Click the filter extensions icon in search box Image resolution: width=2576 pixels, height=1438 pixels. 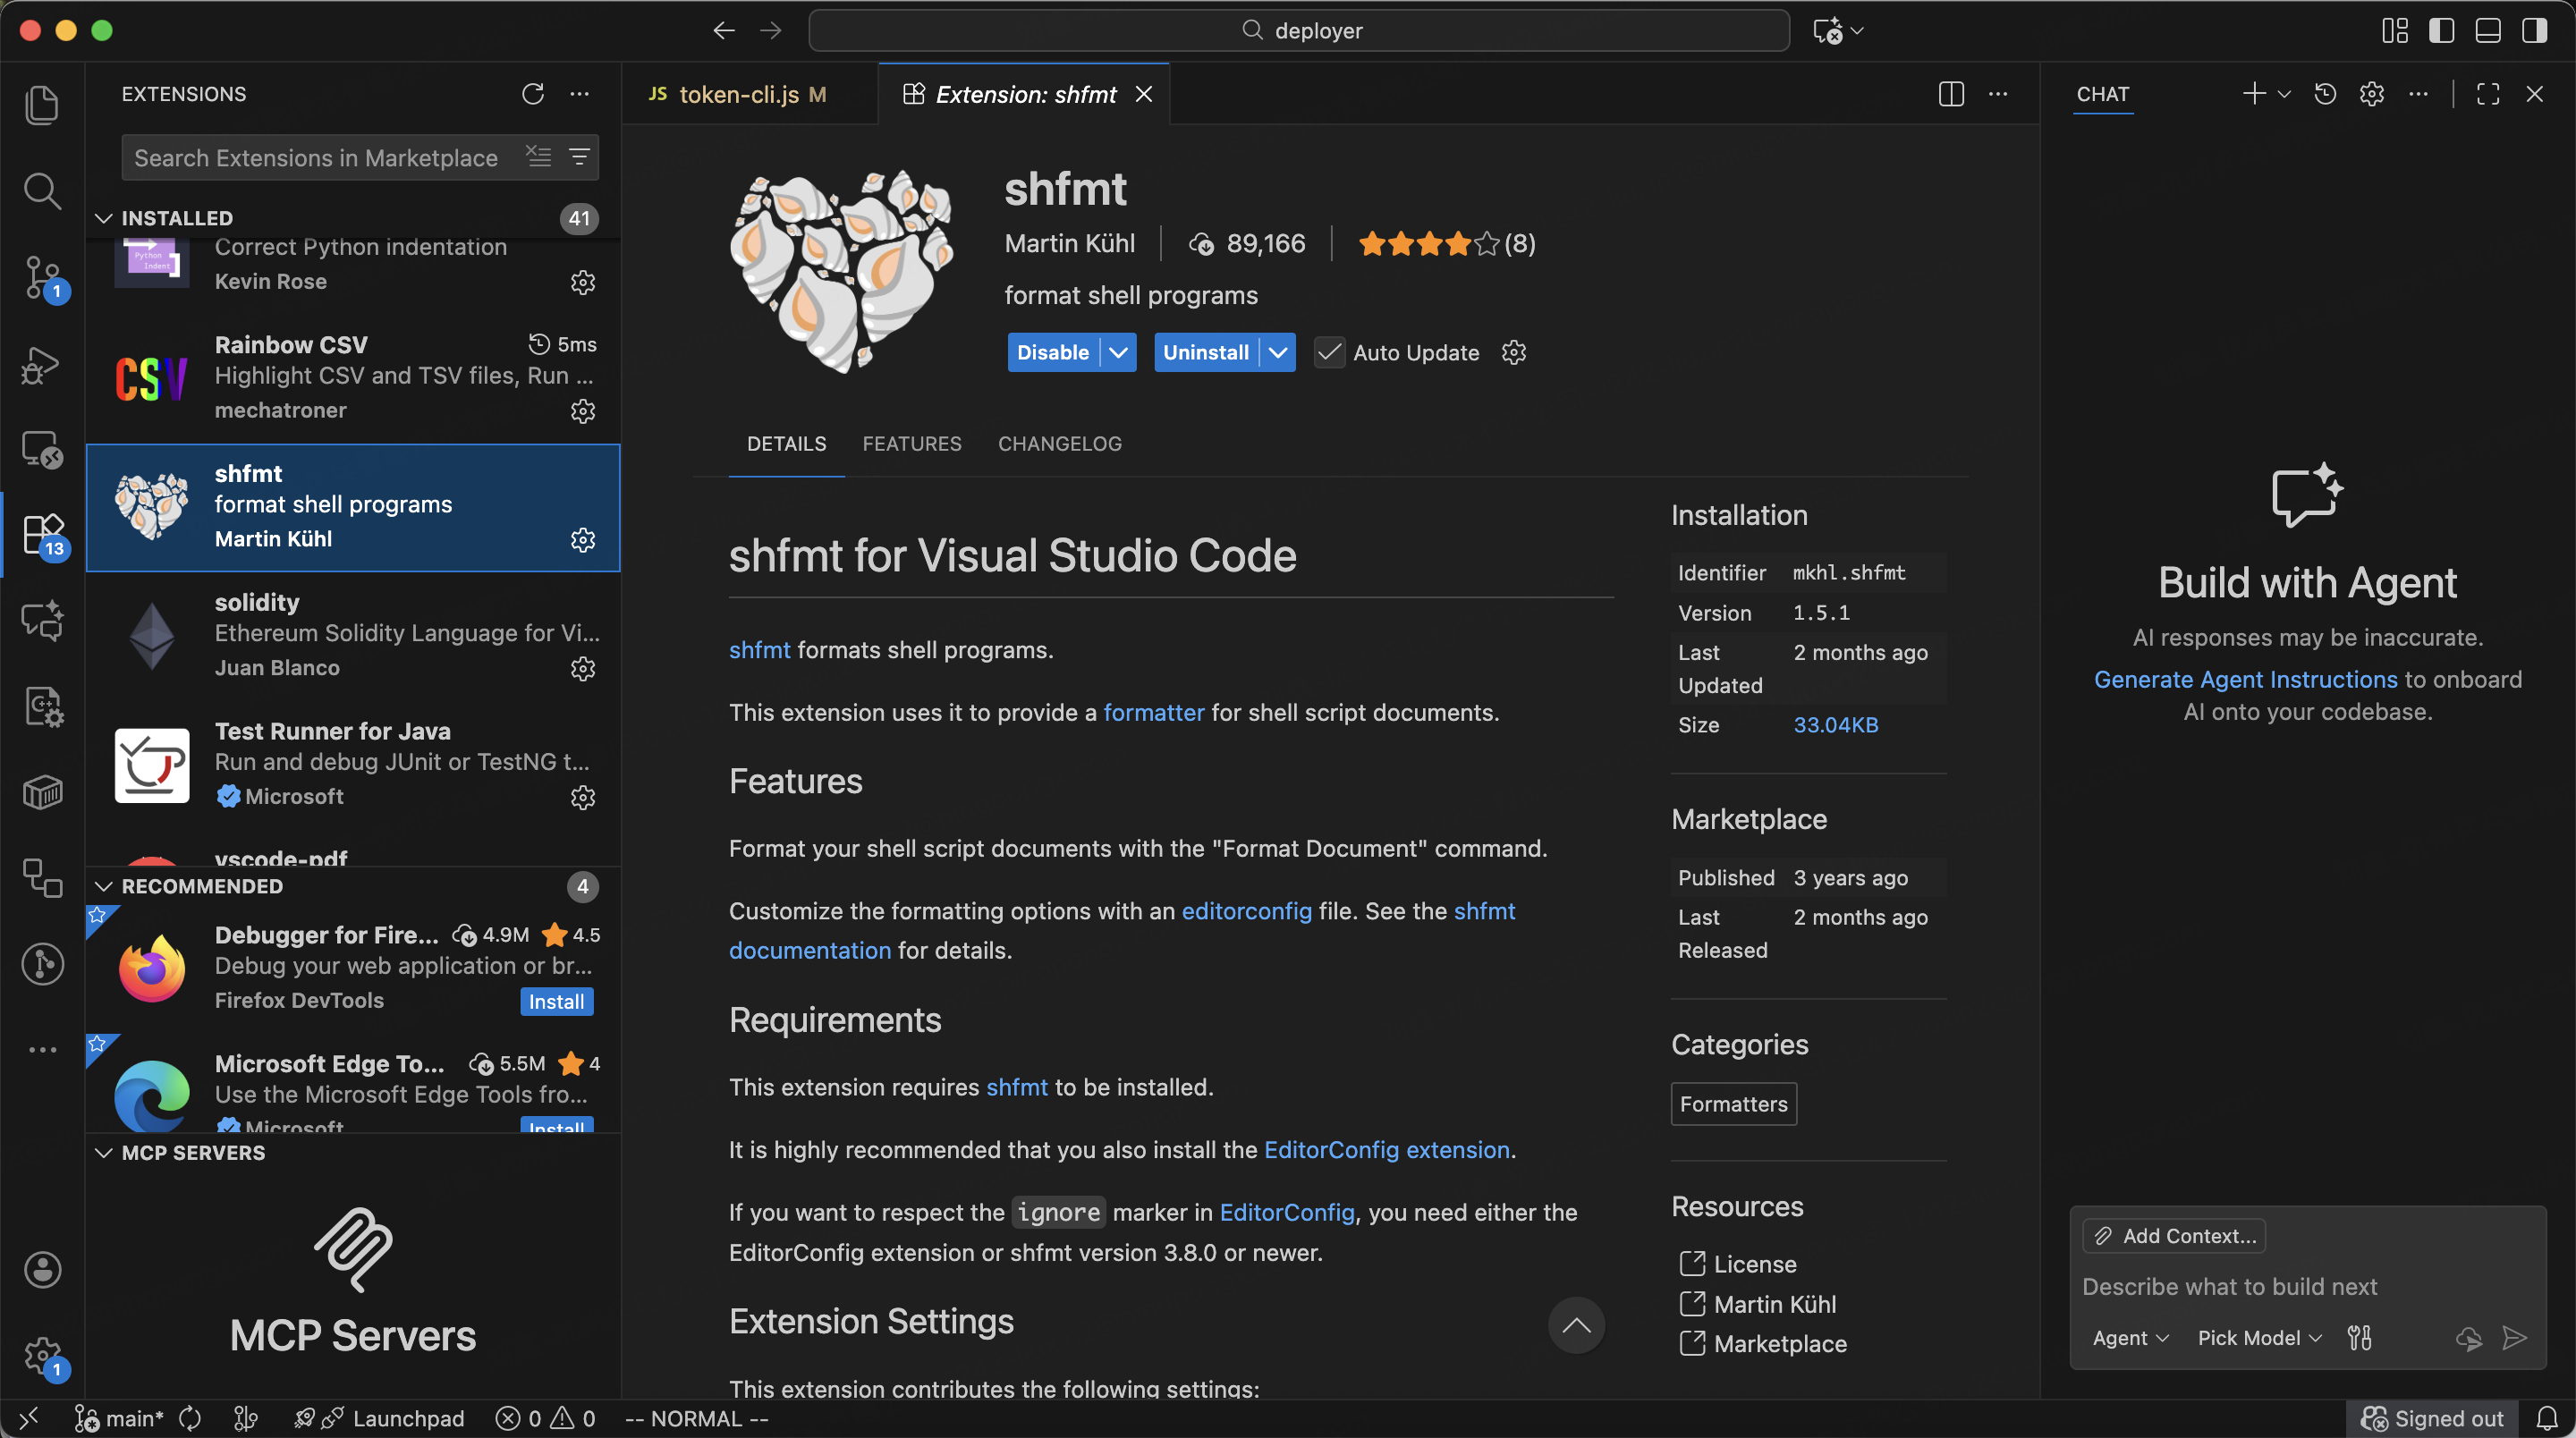point(579,157)
